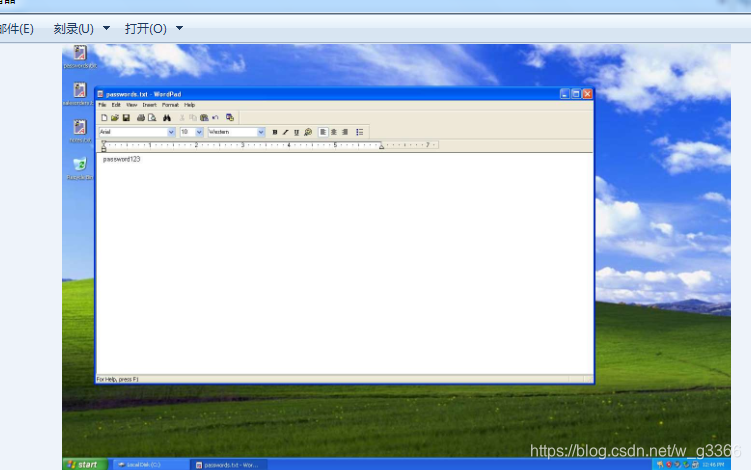The height and width of the screenshot is (470, 751).
Task: Open the 打开(O) menu button
Action: click(146, 29)
